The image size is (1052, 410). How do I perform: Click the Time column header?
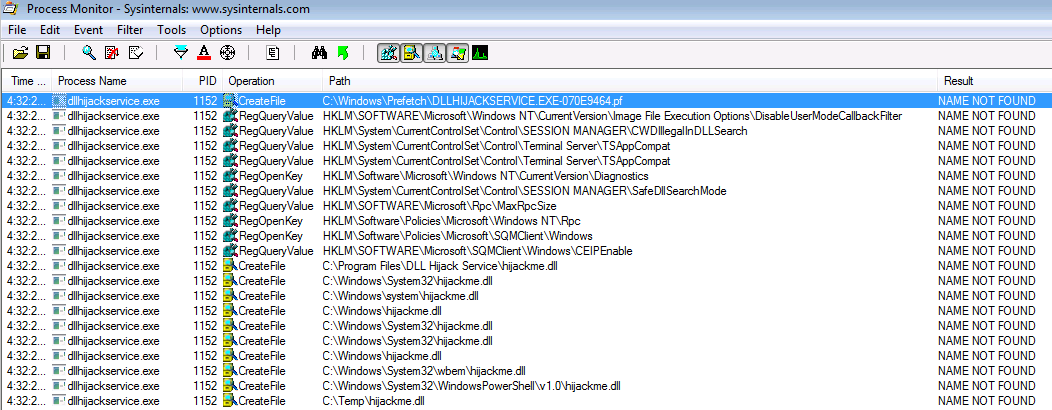coord(27,81)
